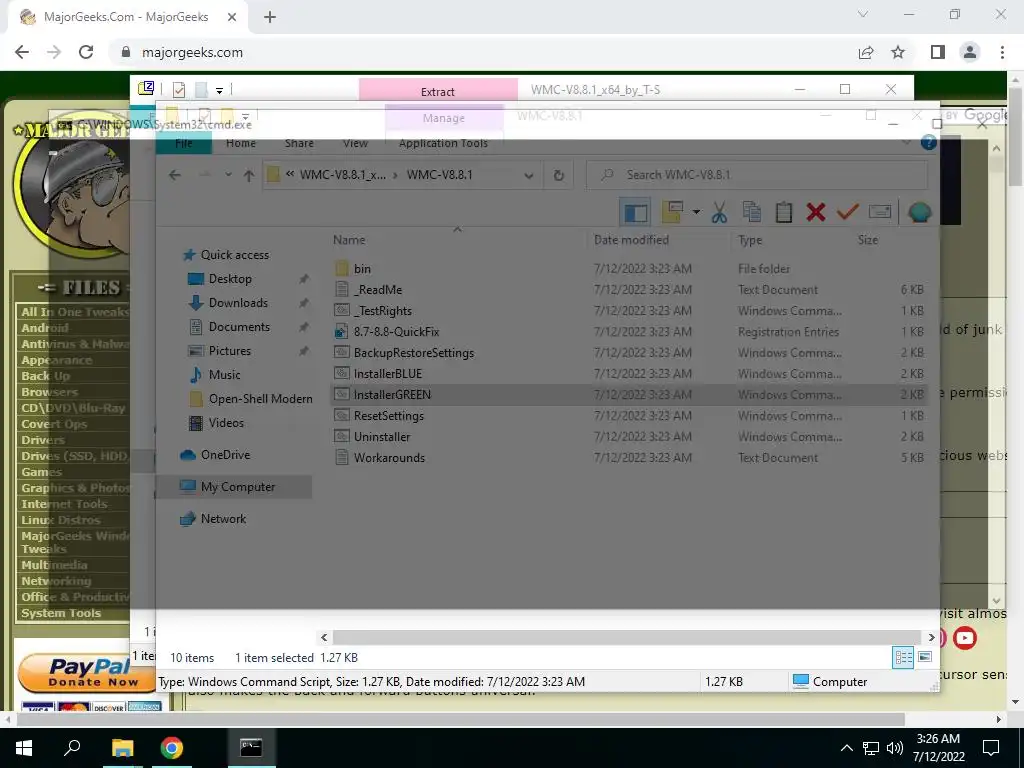Bookmark the page using Chrome's star icon
This screenshot has width=1024, height=768.
[x=899, y=52]
